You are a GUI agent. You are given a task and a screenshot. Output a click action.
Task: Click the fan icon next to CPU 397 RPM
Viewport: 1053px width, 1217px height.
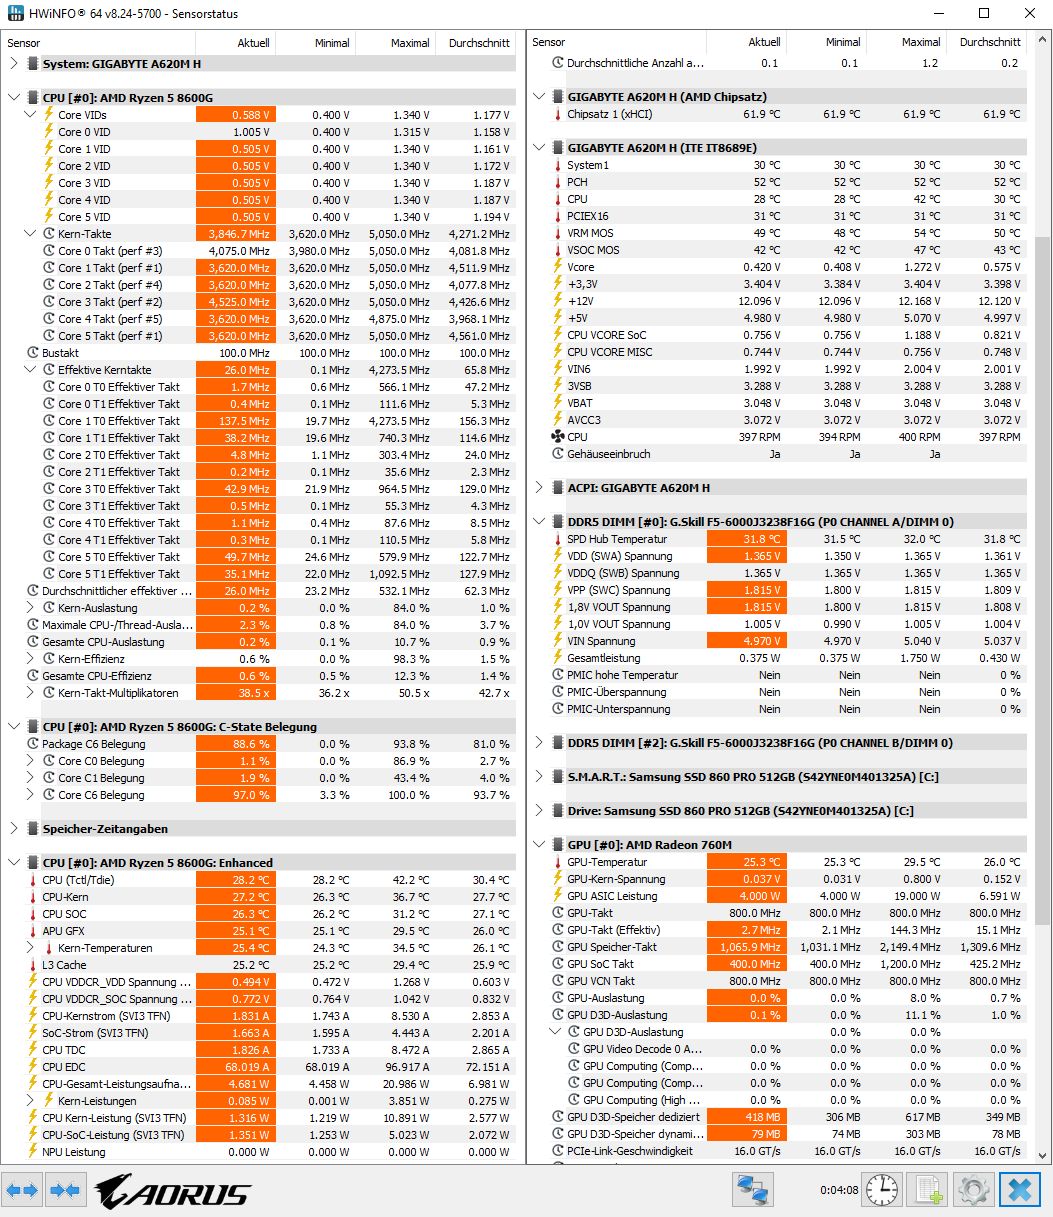558,437
